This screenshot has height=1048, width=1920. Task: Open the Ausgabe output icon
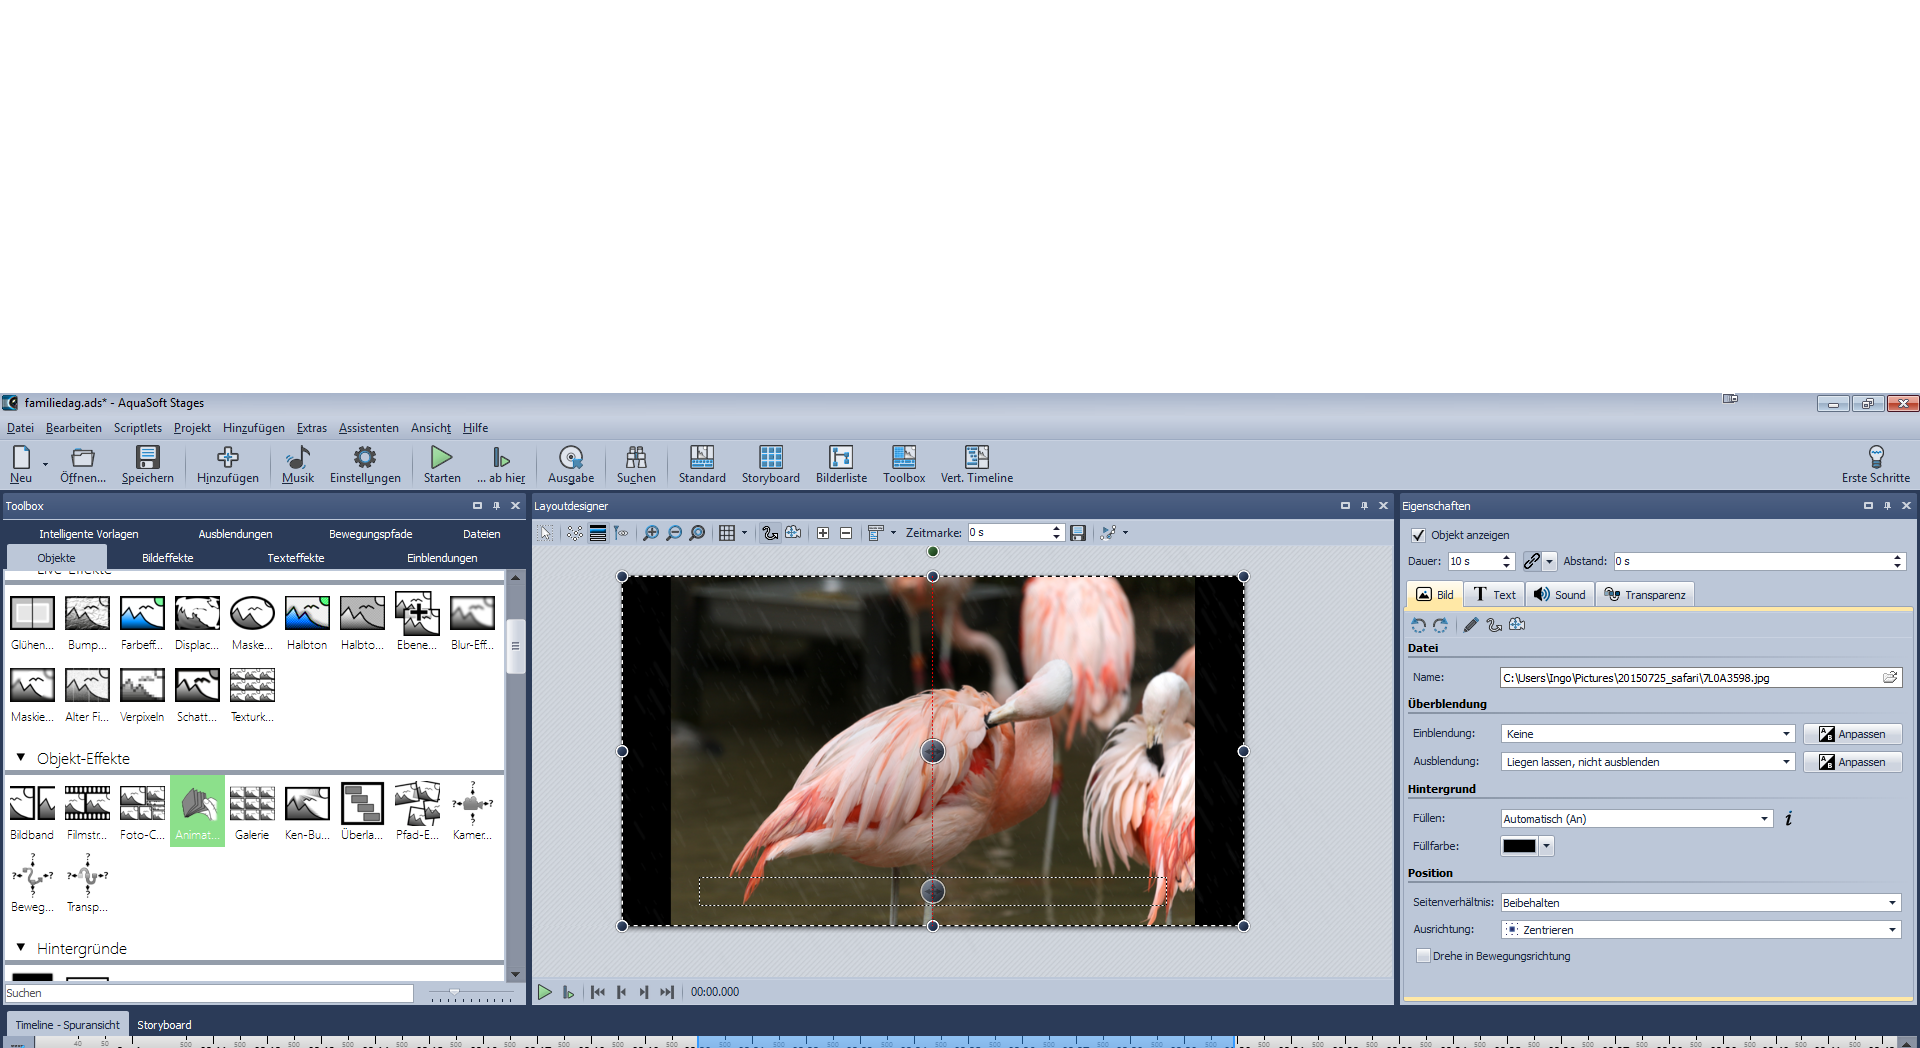click(x=570, y=464)
